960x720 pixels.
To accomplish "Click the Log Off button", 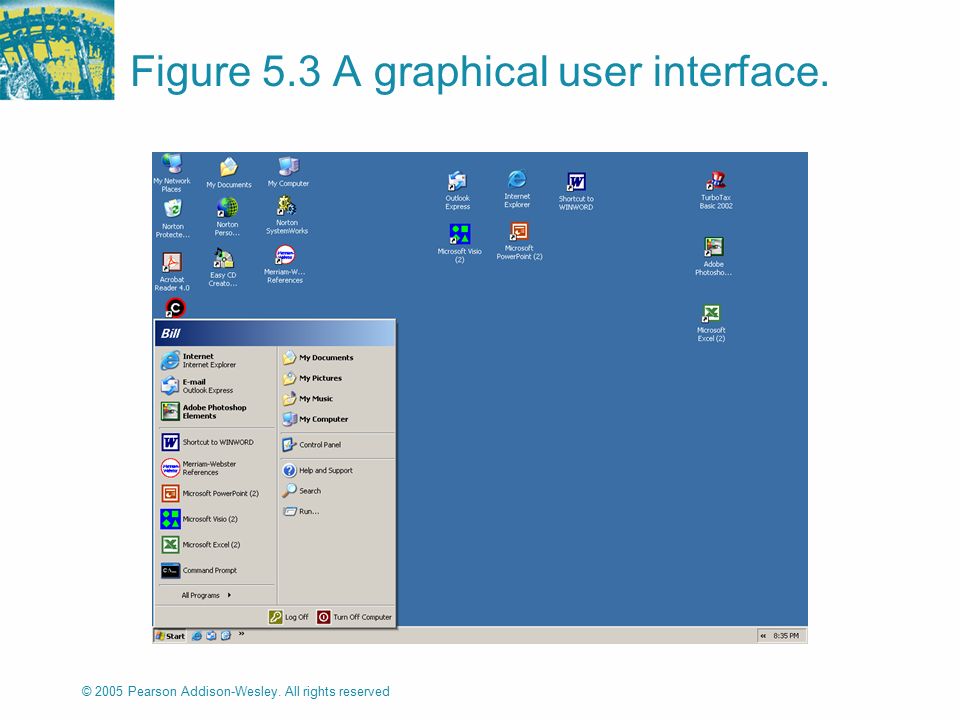I will [289, 617].
